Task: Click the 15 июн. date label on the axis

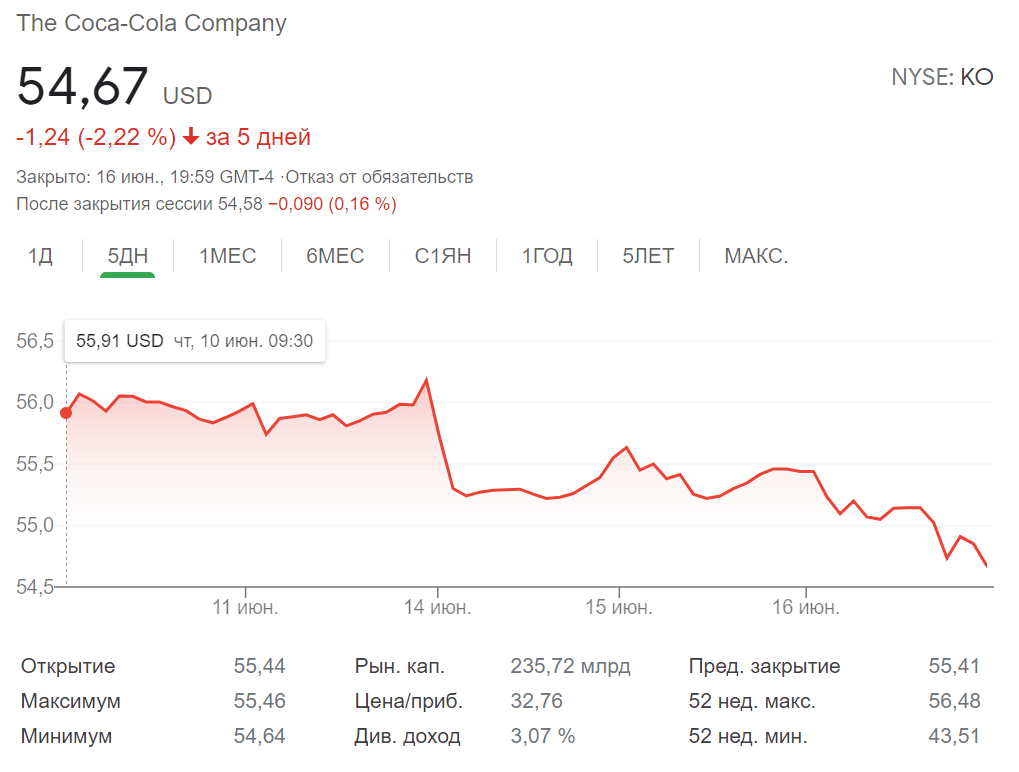Action: pyautogui.click(x=619, y=607)
